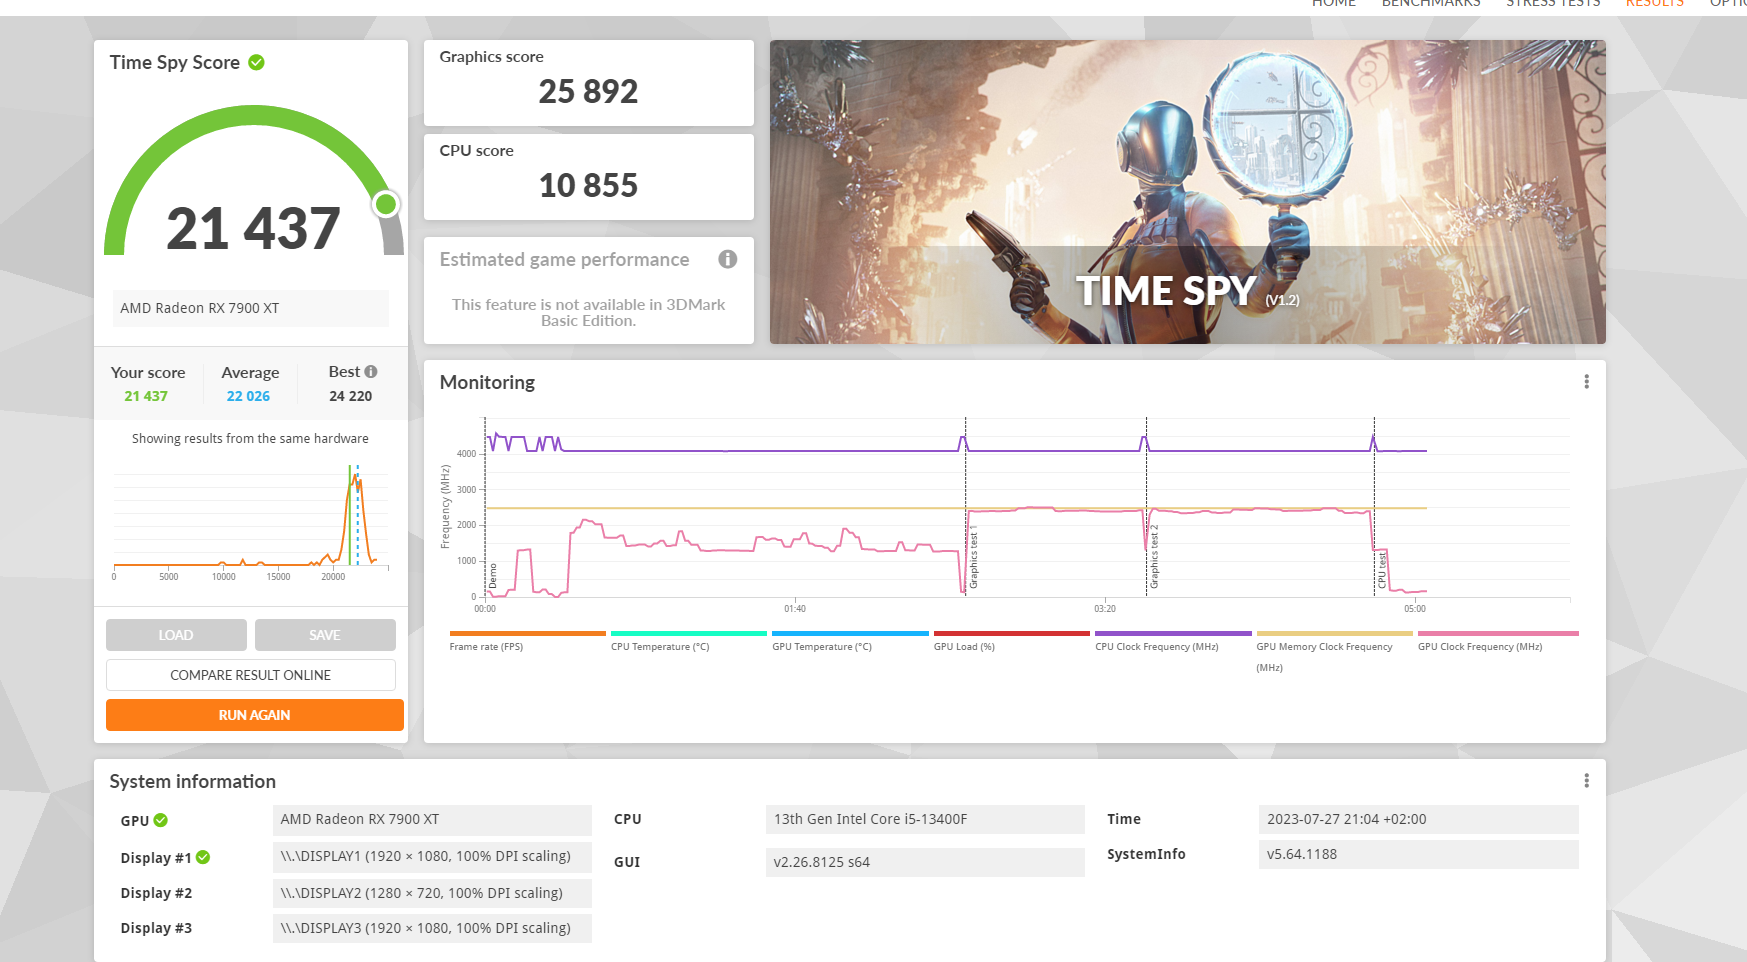Toggle the CPU Clock Frequency legend swatch

click(x=1173, y=633)
